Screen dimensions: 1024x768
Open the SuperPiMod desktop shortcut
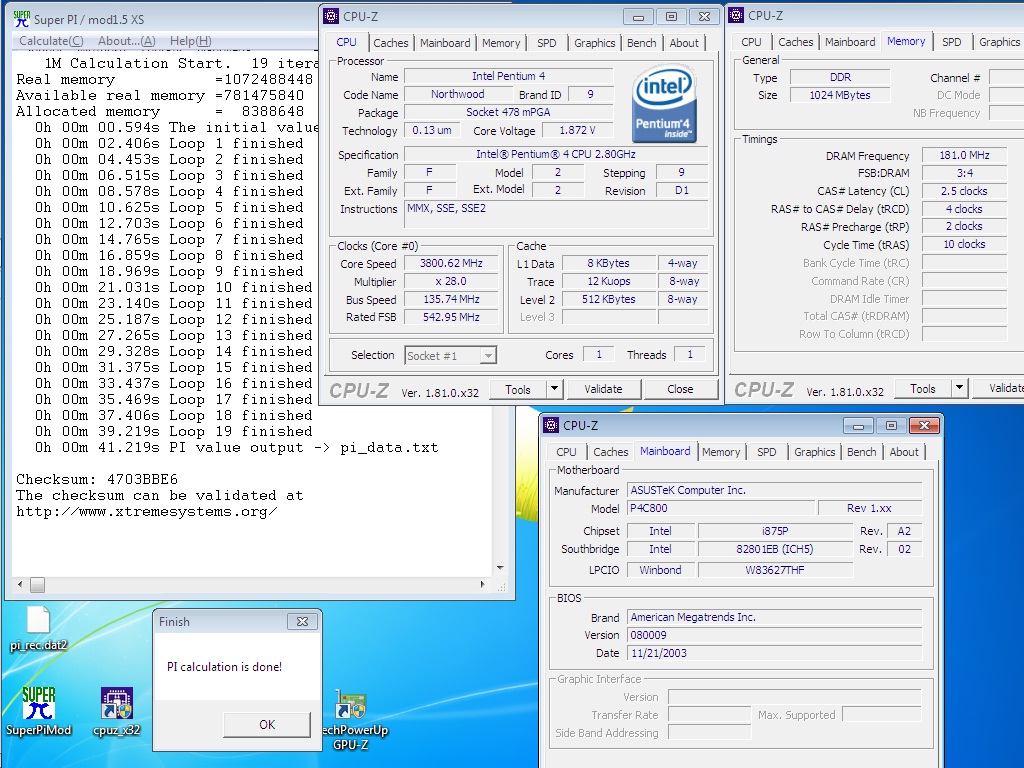click(x=39, y=711)
